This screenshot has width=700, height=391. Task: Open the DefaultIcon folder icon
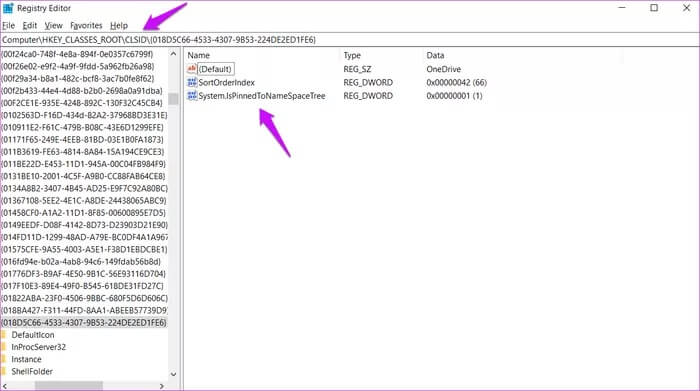pyautogui.click(x=4, y=335)
